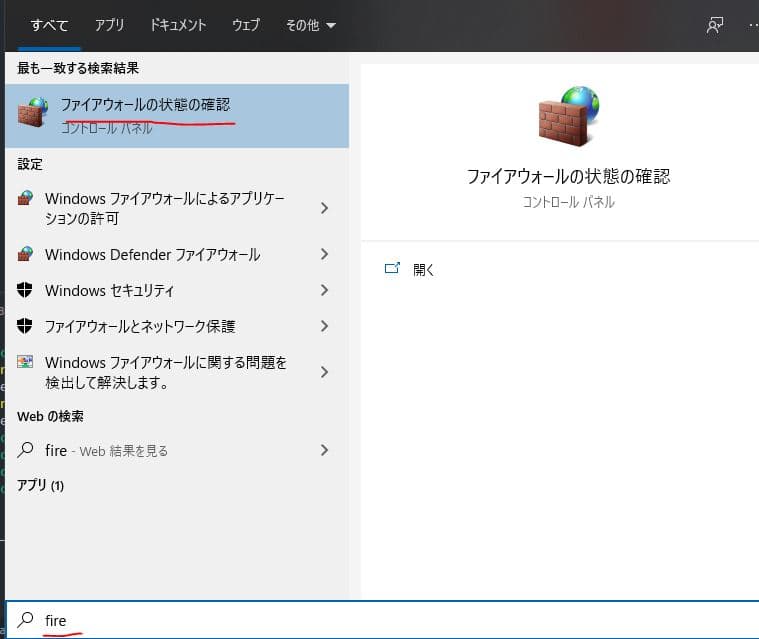The height and width of the screenshot is (639, 759).
Task: Open the more options ellipsis menu
Action: (x=751, y=26)
